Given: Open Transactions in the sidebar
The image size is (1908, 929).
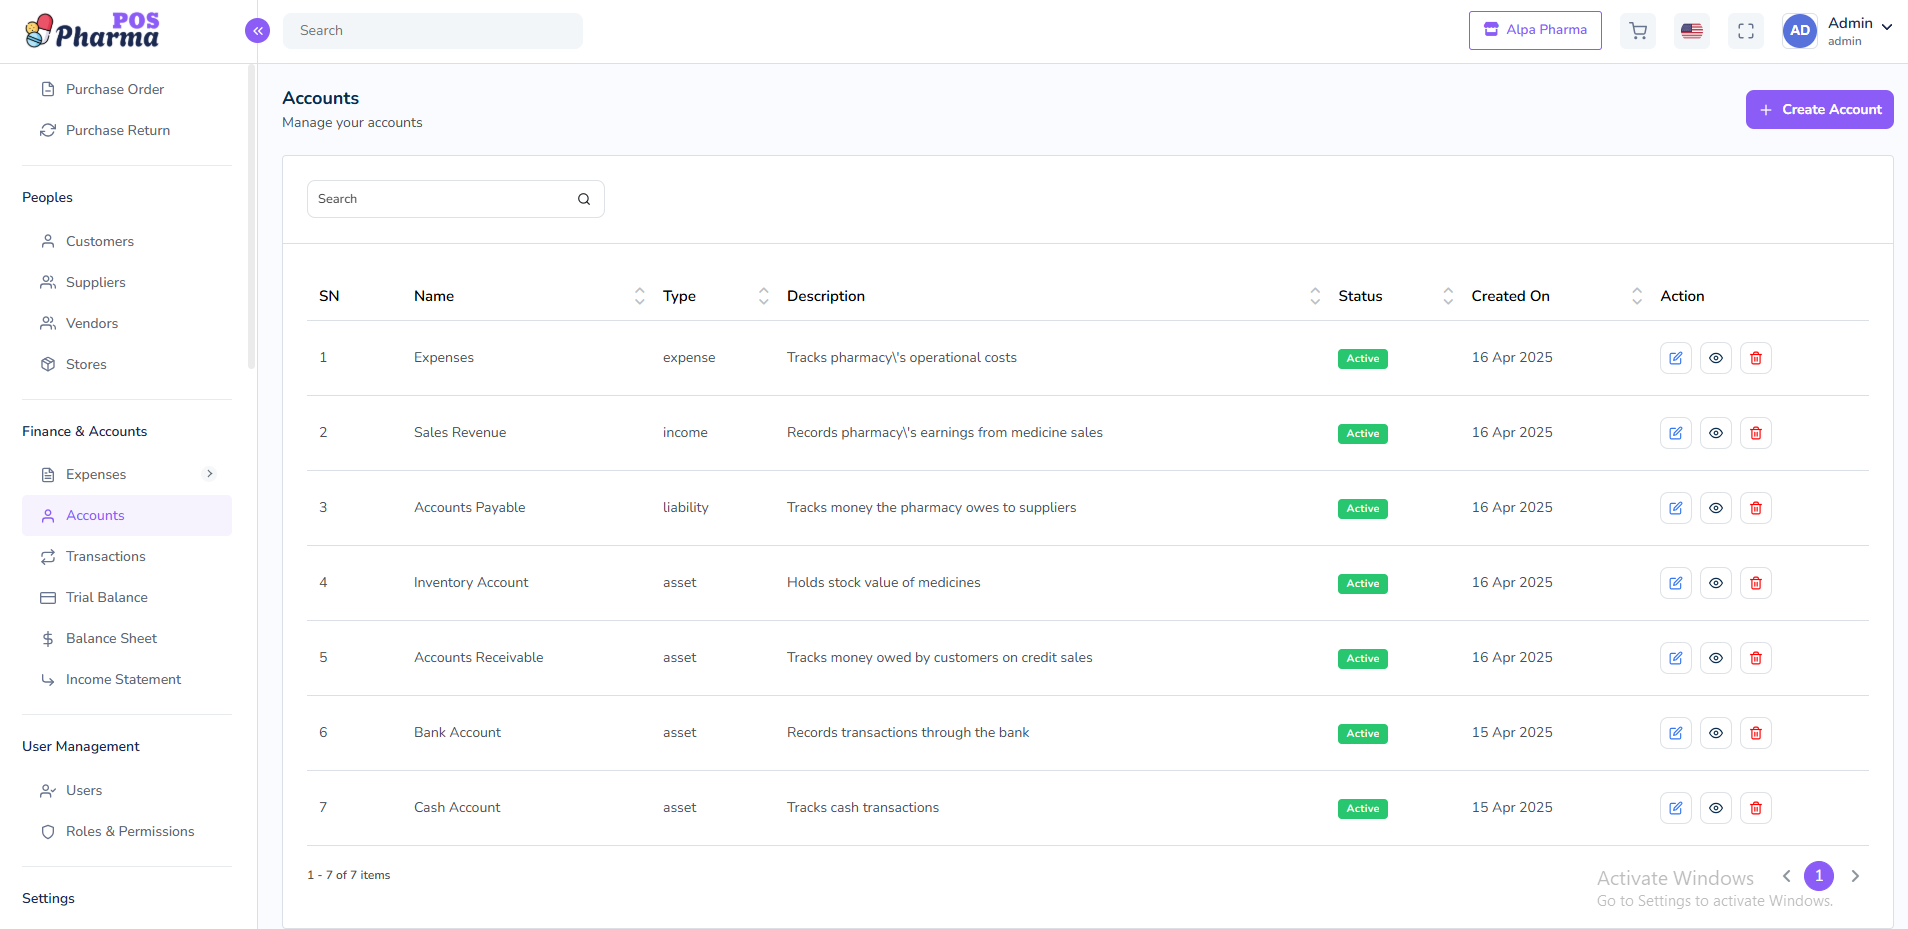Looking at the screenshot, I should pos(105,556).
